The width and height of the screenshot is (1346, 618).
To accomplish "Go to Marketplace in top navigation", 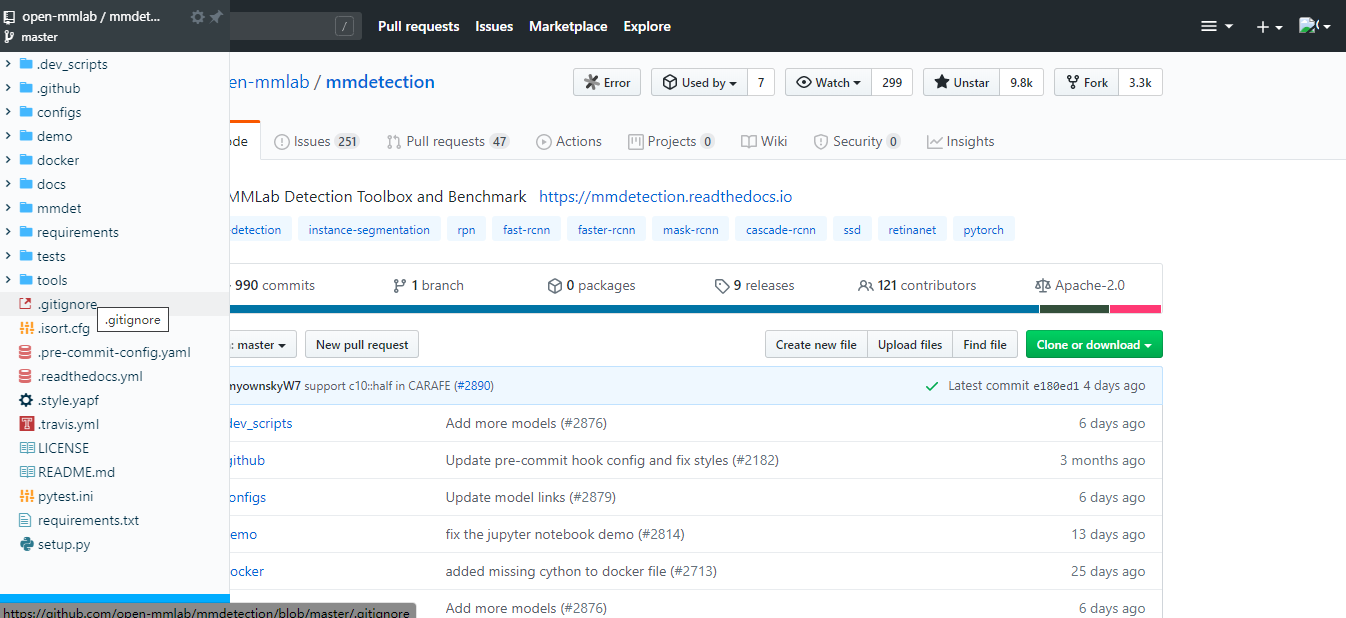I will pos(568,27).
